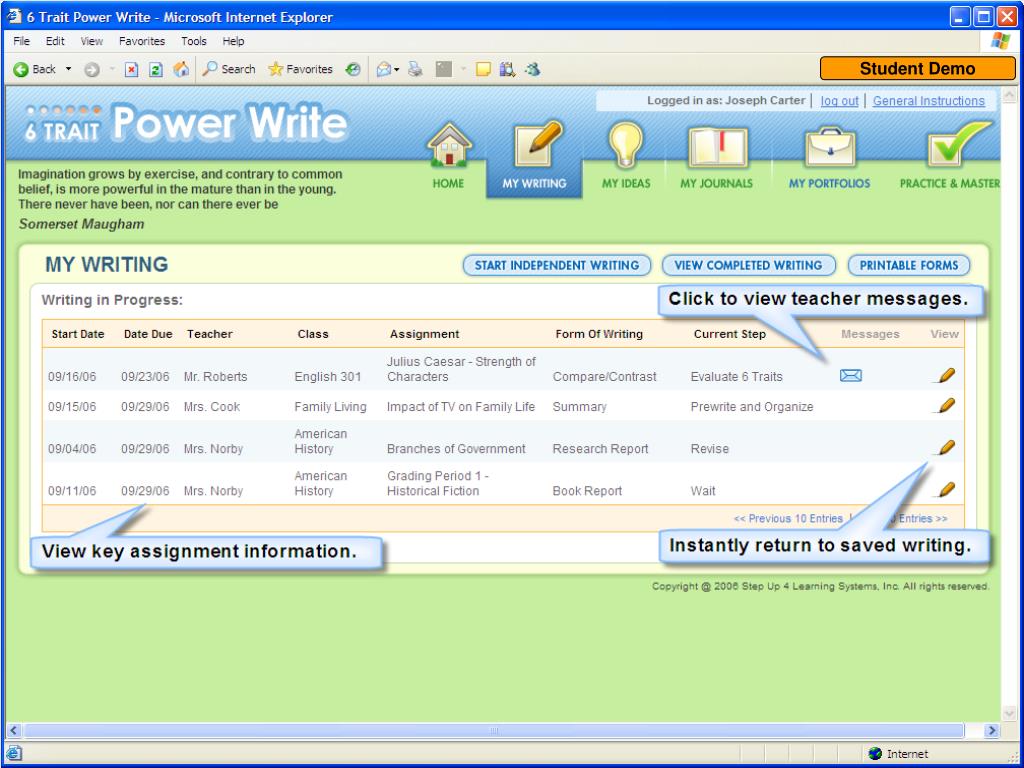Expand the Back button history dropdown
Image resolution: width=1024 pixels, height=768 pixels.
(x=68, y=69)
